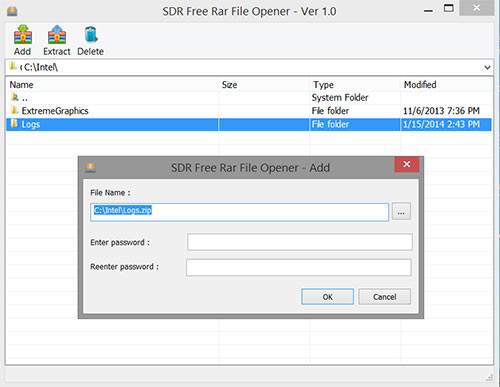Browse for file with the '...' button
The width and height of the screenshot is (500, 387).
point(401,211)
